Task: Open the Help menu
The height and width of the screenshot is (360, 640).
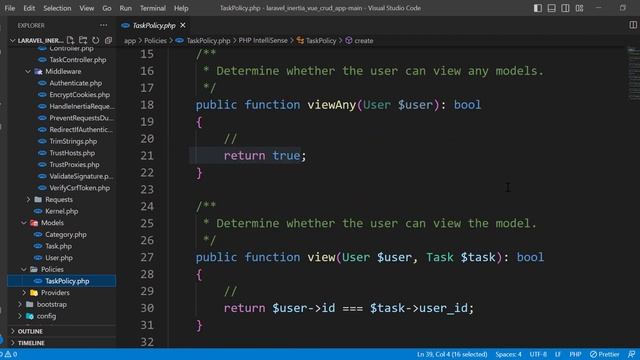Action: click(x=181, y=8)
